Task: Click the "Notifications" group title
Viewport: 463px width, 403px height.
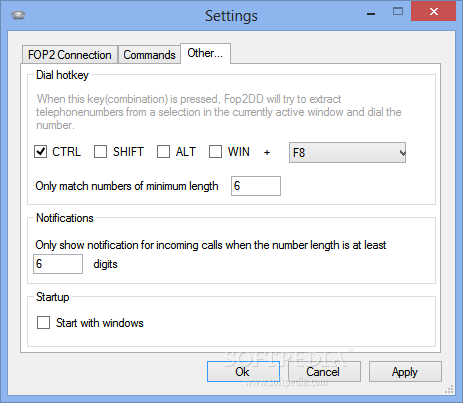Action: pyautogui.click(x=65, y=218)
